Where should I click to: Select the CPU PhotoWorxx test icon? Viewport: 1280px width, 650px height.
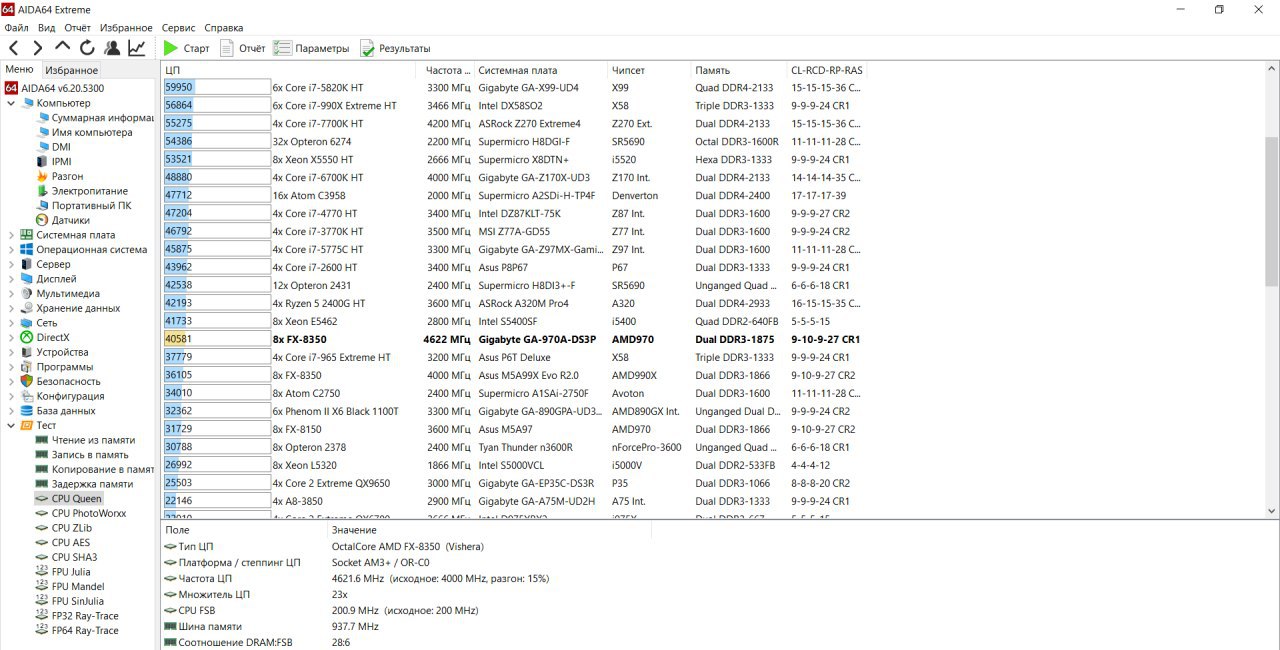[42, 513]
